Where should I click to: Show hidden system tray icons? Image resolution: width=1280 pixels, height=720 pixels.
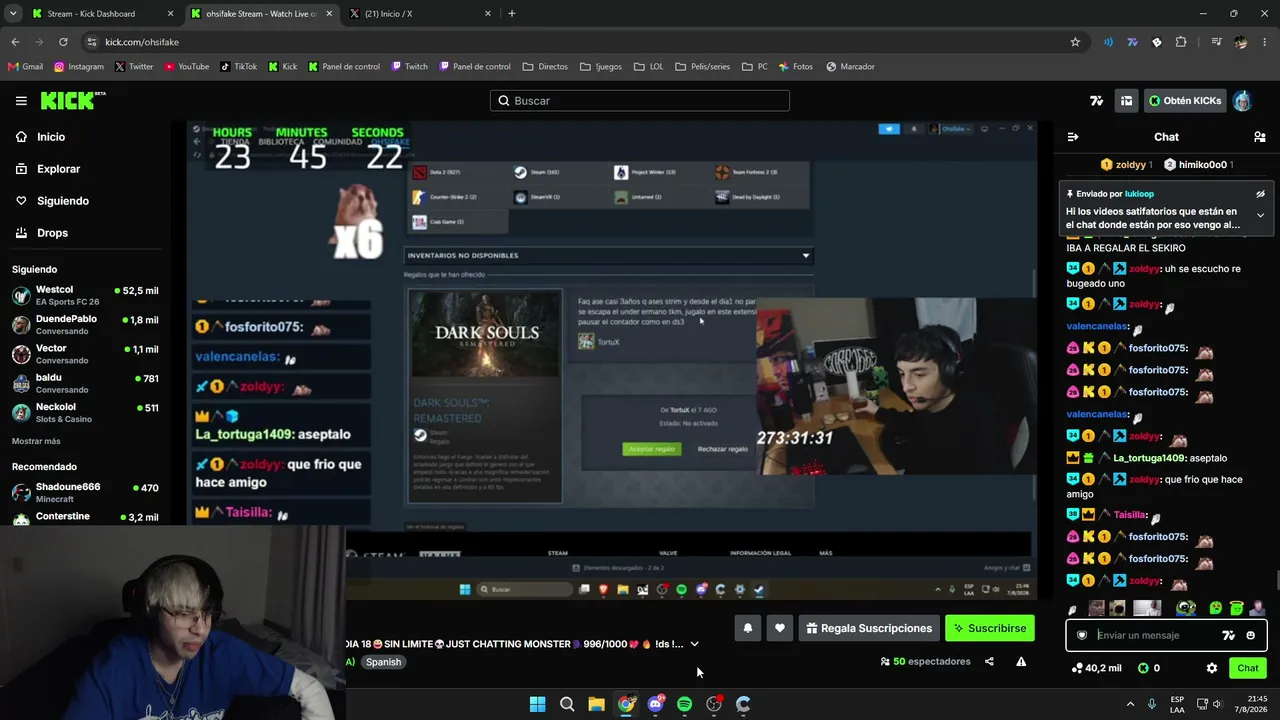1130,704
